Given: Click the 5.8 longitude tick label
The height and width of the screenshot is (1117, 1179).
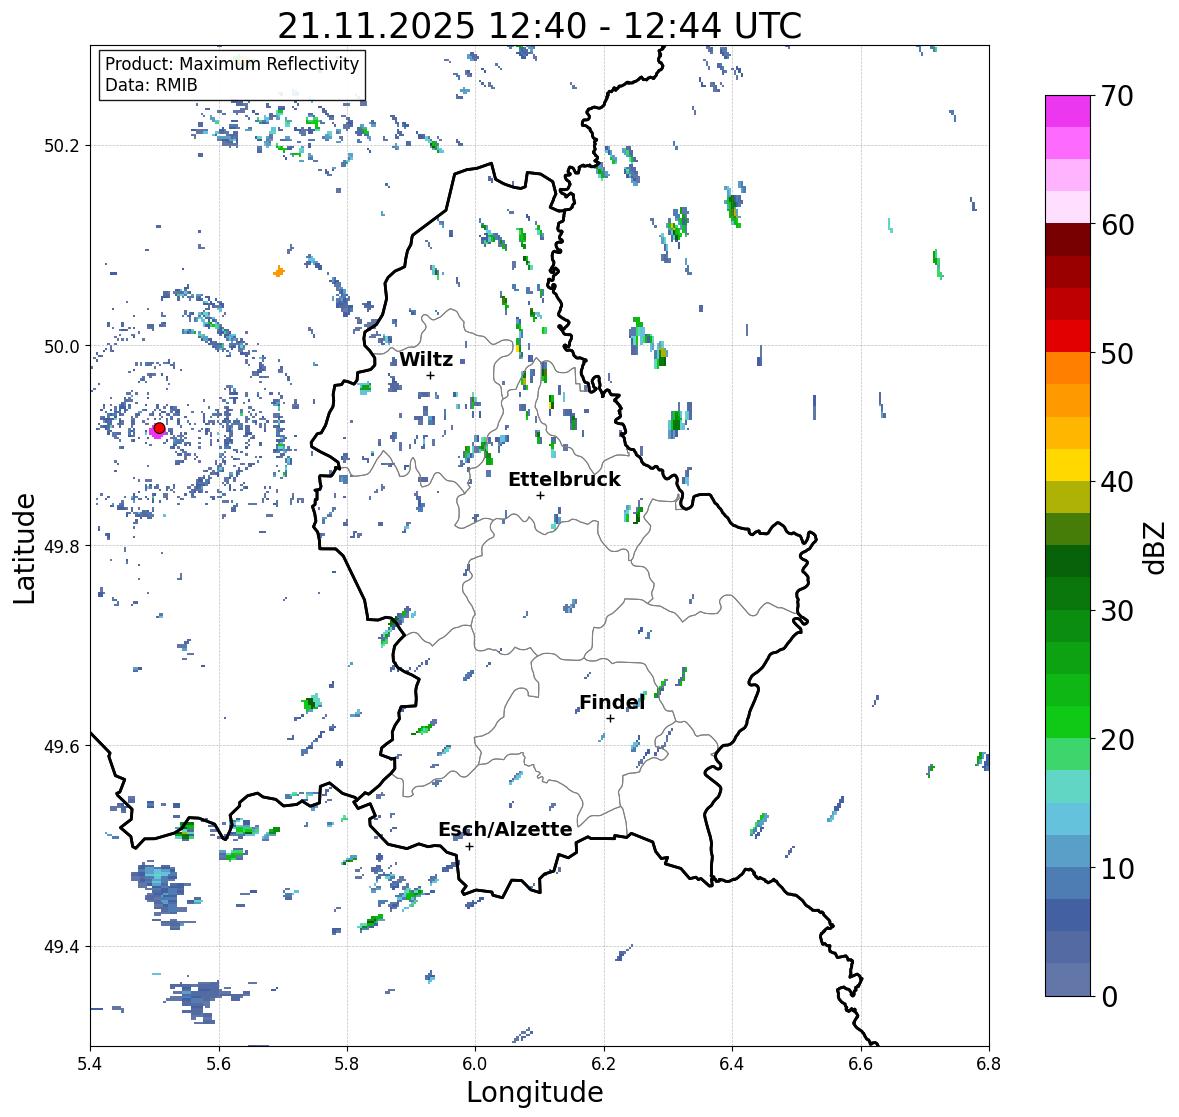Looking at the screenshot, I should pos(347,1064).
